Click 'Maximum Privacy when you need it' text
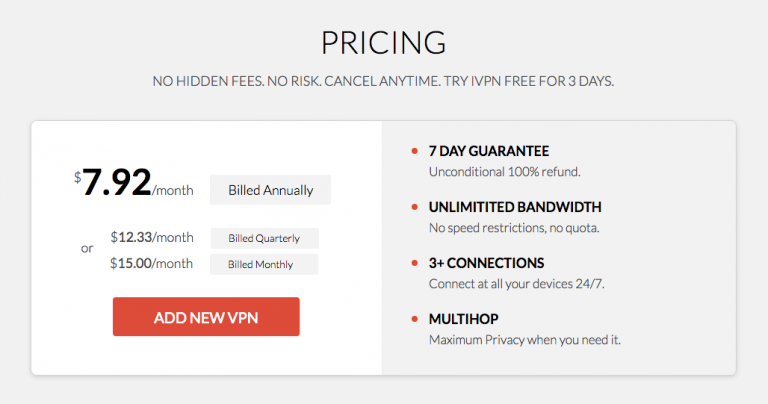Screen dimensions: 768x404 [525, 340]
